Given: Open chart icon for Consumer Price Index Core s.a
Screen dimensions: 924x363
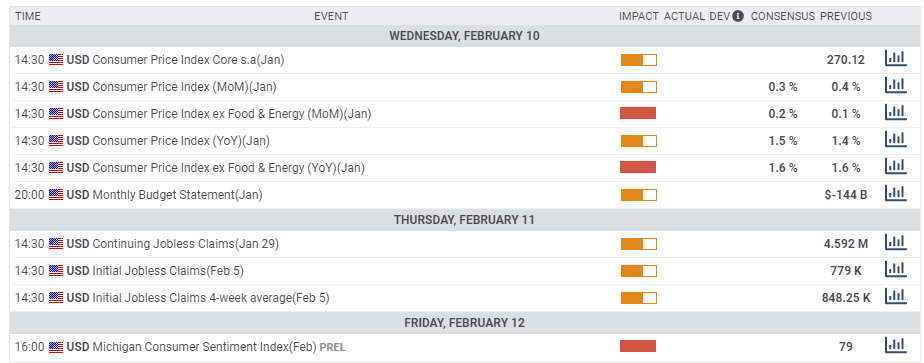Looking at the screenshot, I should [895, 58].
